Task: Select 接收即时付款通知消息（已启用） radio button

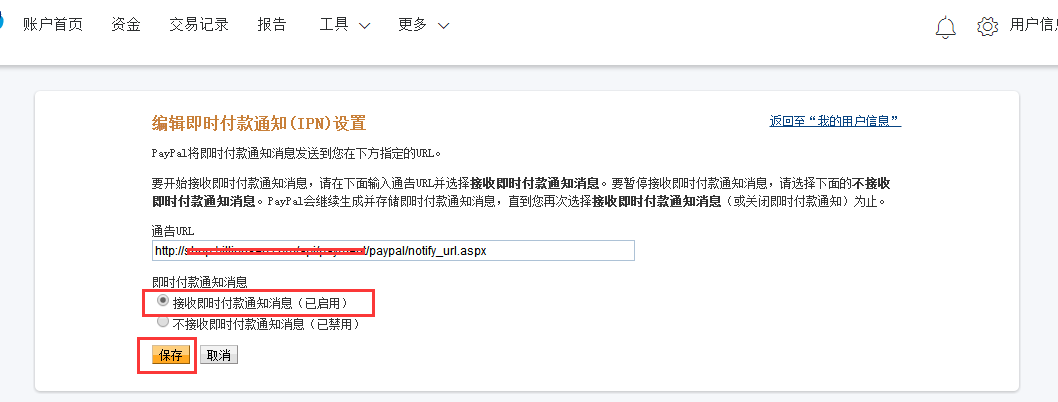Action: [x=163, y=302]
